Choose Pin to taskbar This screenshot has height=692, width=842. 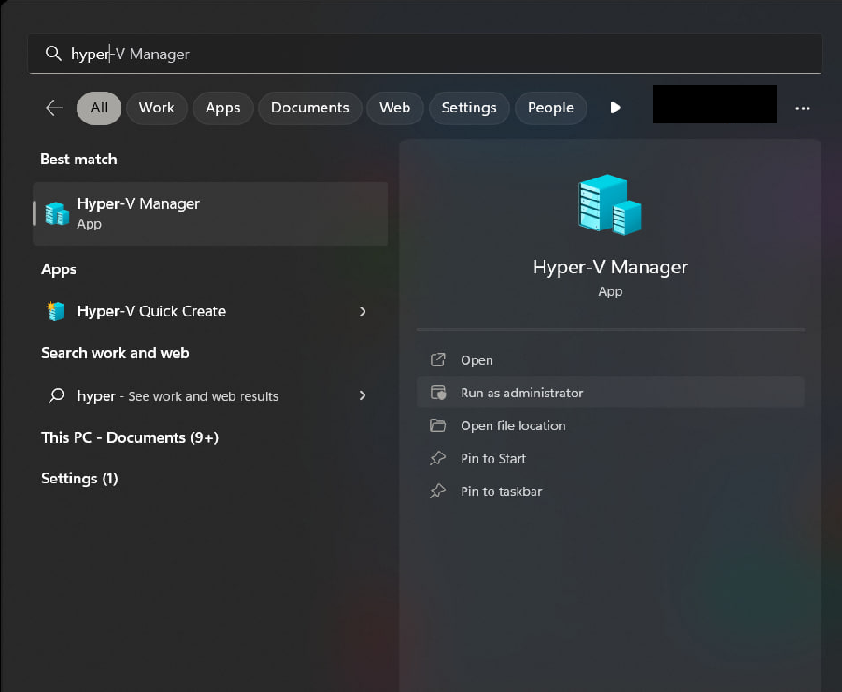pos(611,491)
